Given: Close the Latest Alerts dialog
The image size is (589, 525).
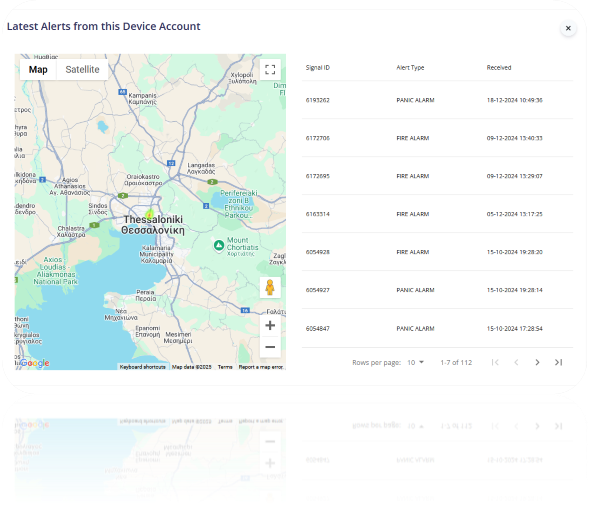Looking at the screenshot, I should coord(568,28).
